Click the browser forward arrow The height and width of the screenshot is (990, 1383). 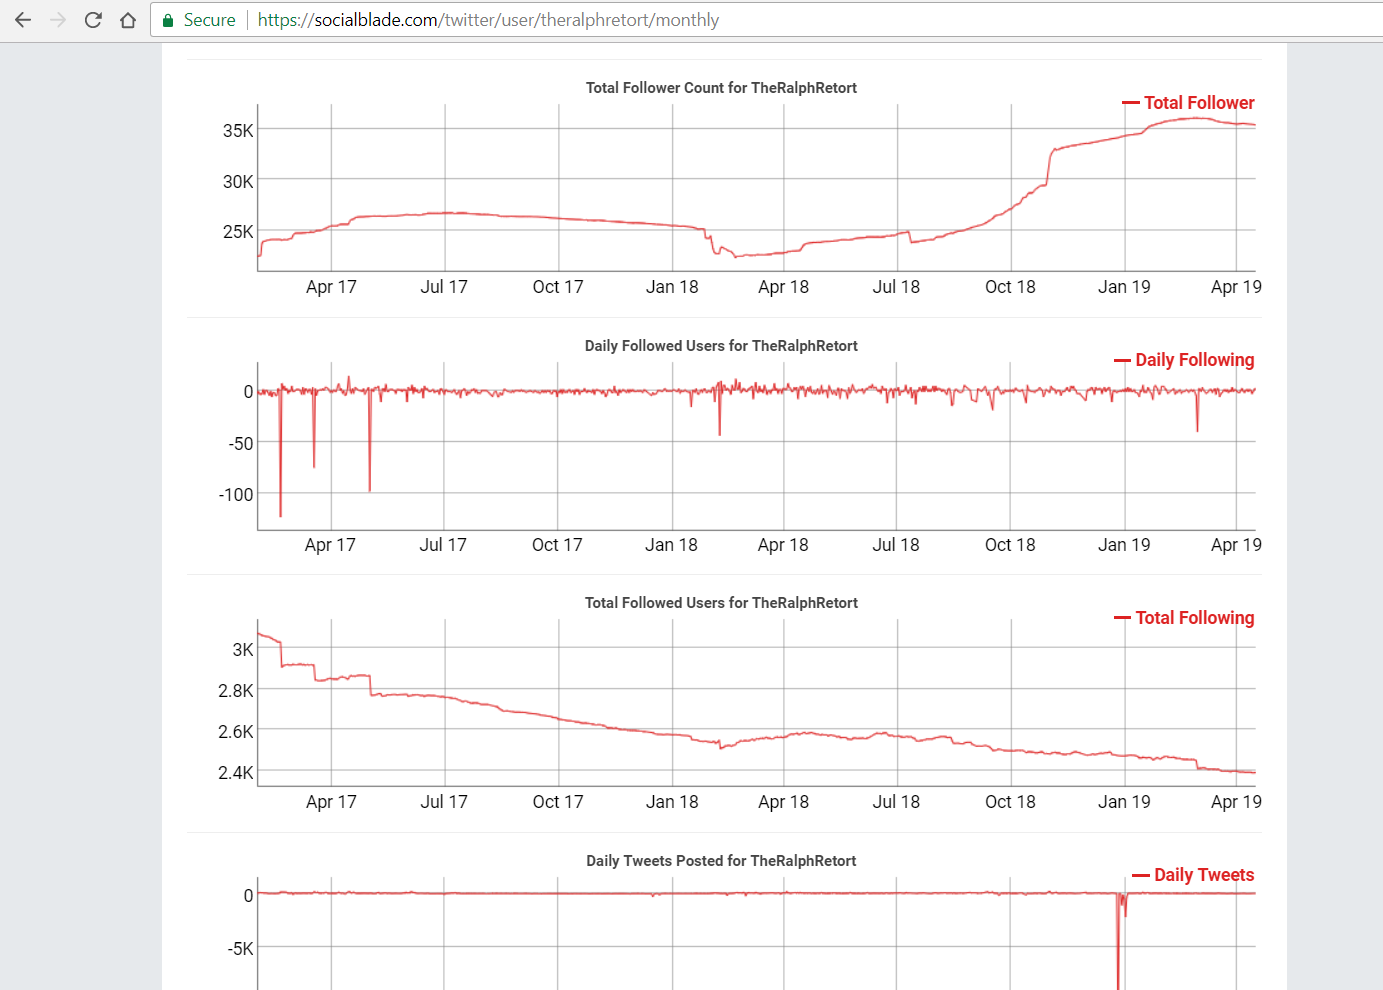[x=58, y=20]
